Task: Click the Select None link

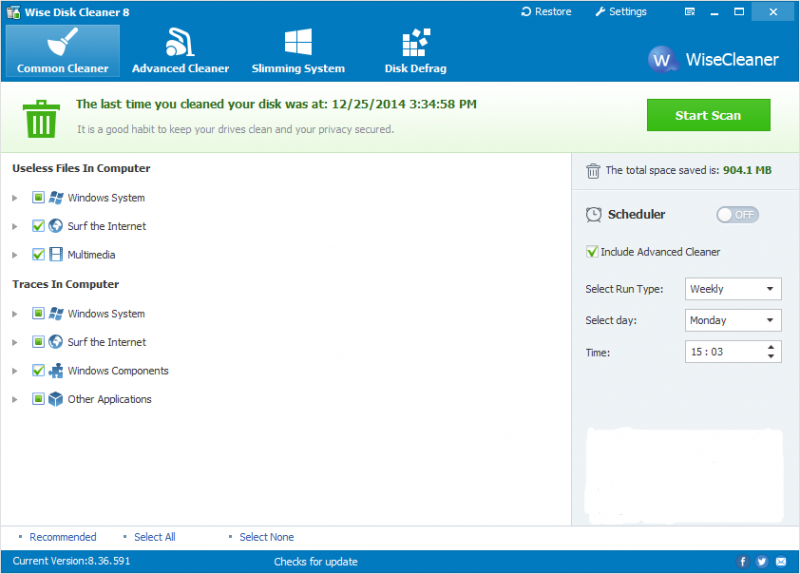Action: (266, 537)
